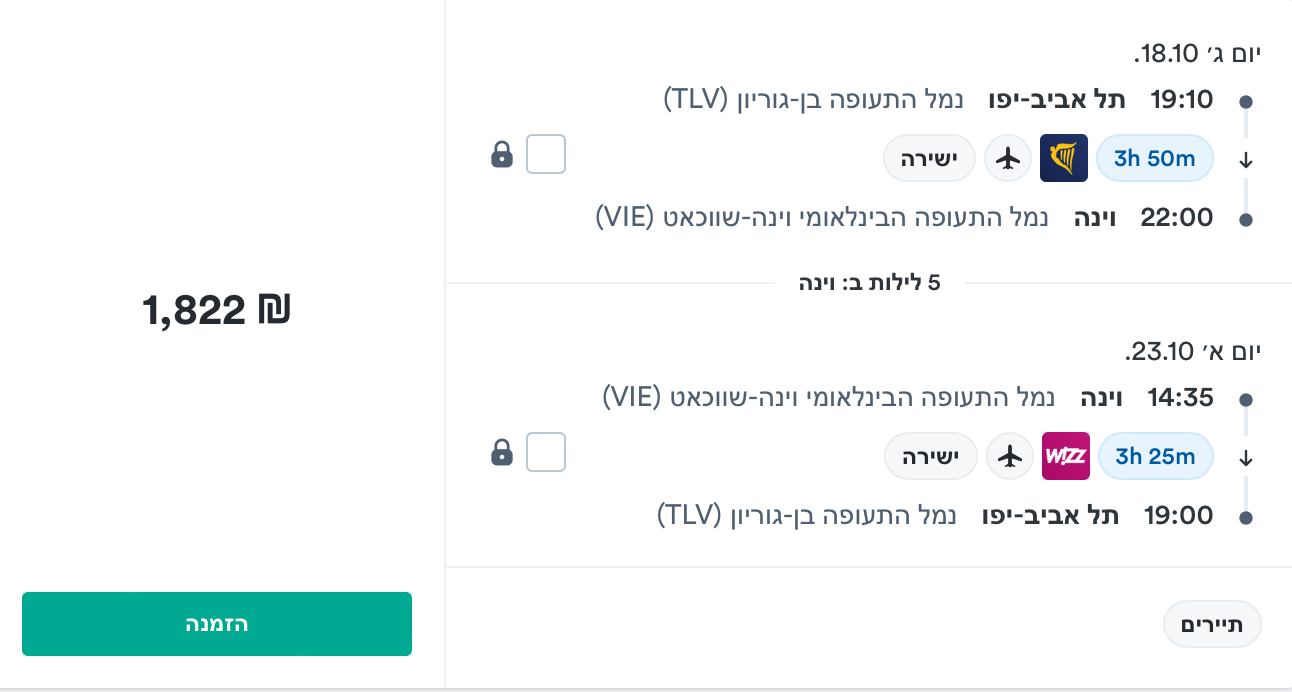Check the return Wizz Air flight checkbox
1292x692 pixels.
[545, 452]
